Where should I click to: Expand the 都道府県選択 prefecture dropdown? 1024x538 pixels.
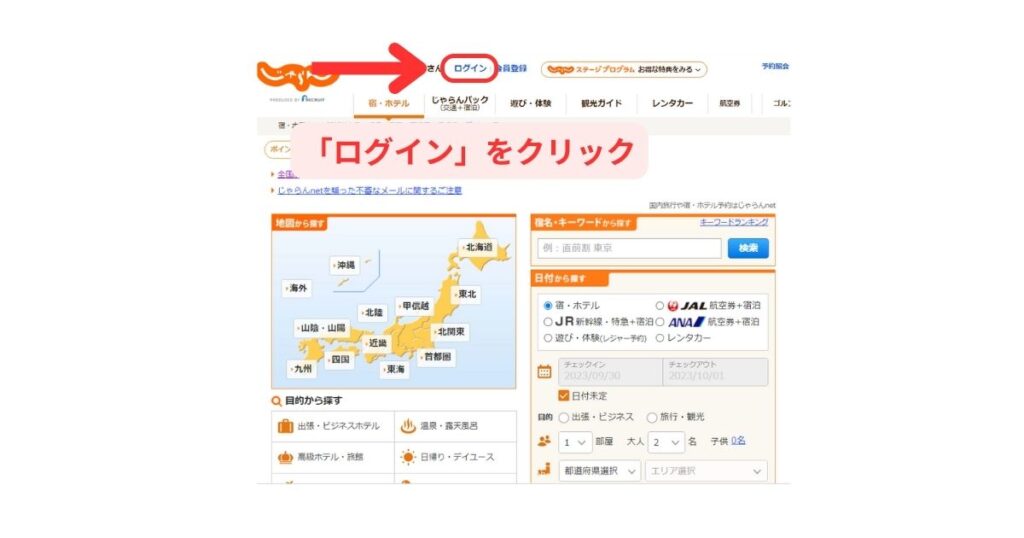(x=600, y=471)
